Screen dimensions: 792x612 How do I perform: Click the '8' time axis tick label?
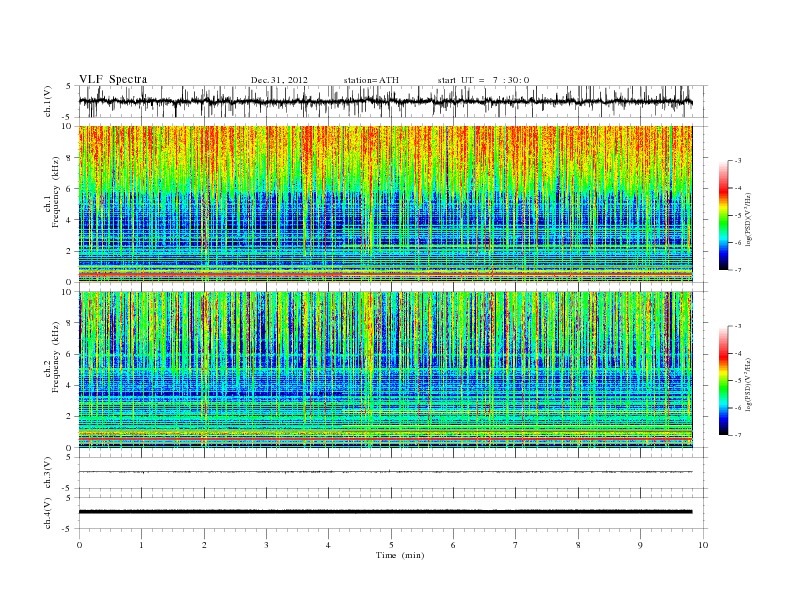(578, 545)
